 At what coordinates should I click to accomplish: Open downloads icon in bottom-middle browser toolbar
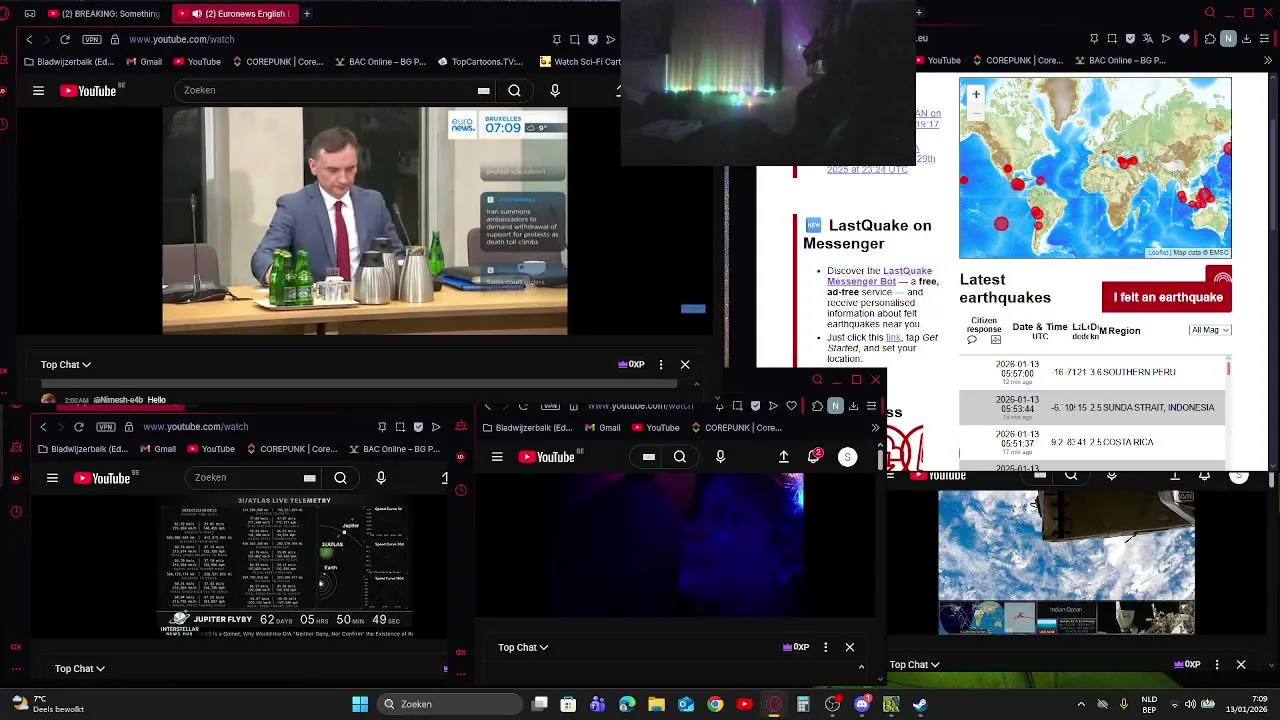(853, 406)
